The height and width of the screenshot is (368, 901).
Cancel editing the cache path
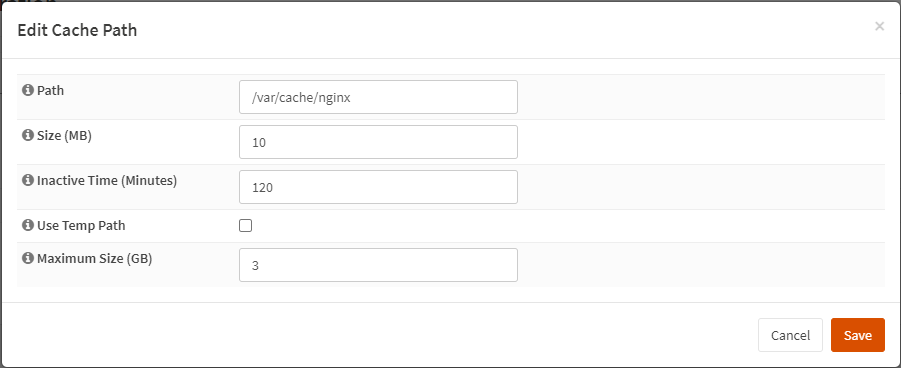coord(790,335)
